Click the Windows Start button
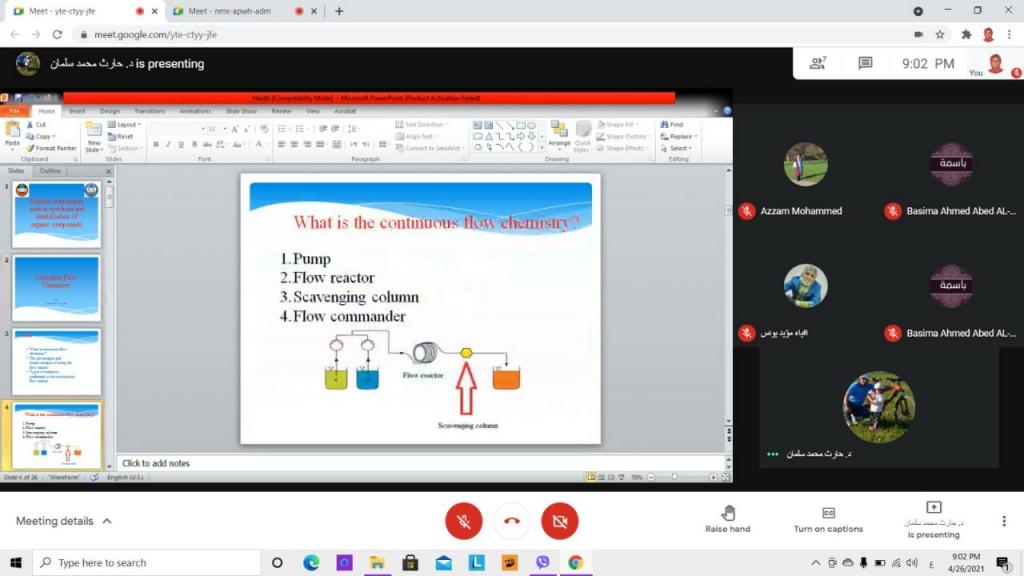This screenshot has width=1024, height=576. coord(15,562)
